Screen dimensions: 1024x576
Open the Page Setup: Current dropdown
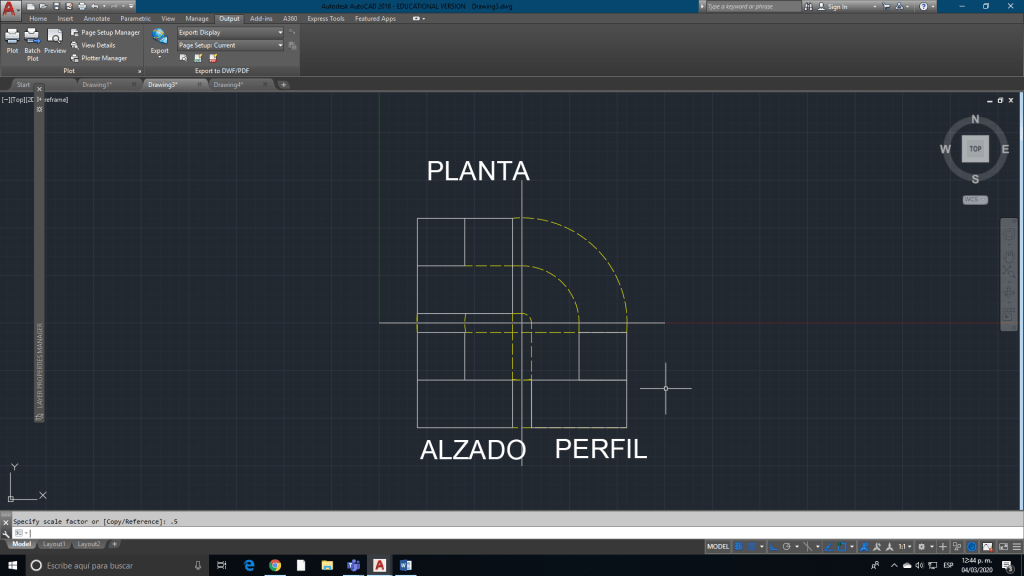230,45
